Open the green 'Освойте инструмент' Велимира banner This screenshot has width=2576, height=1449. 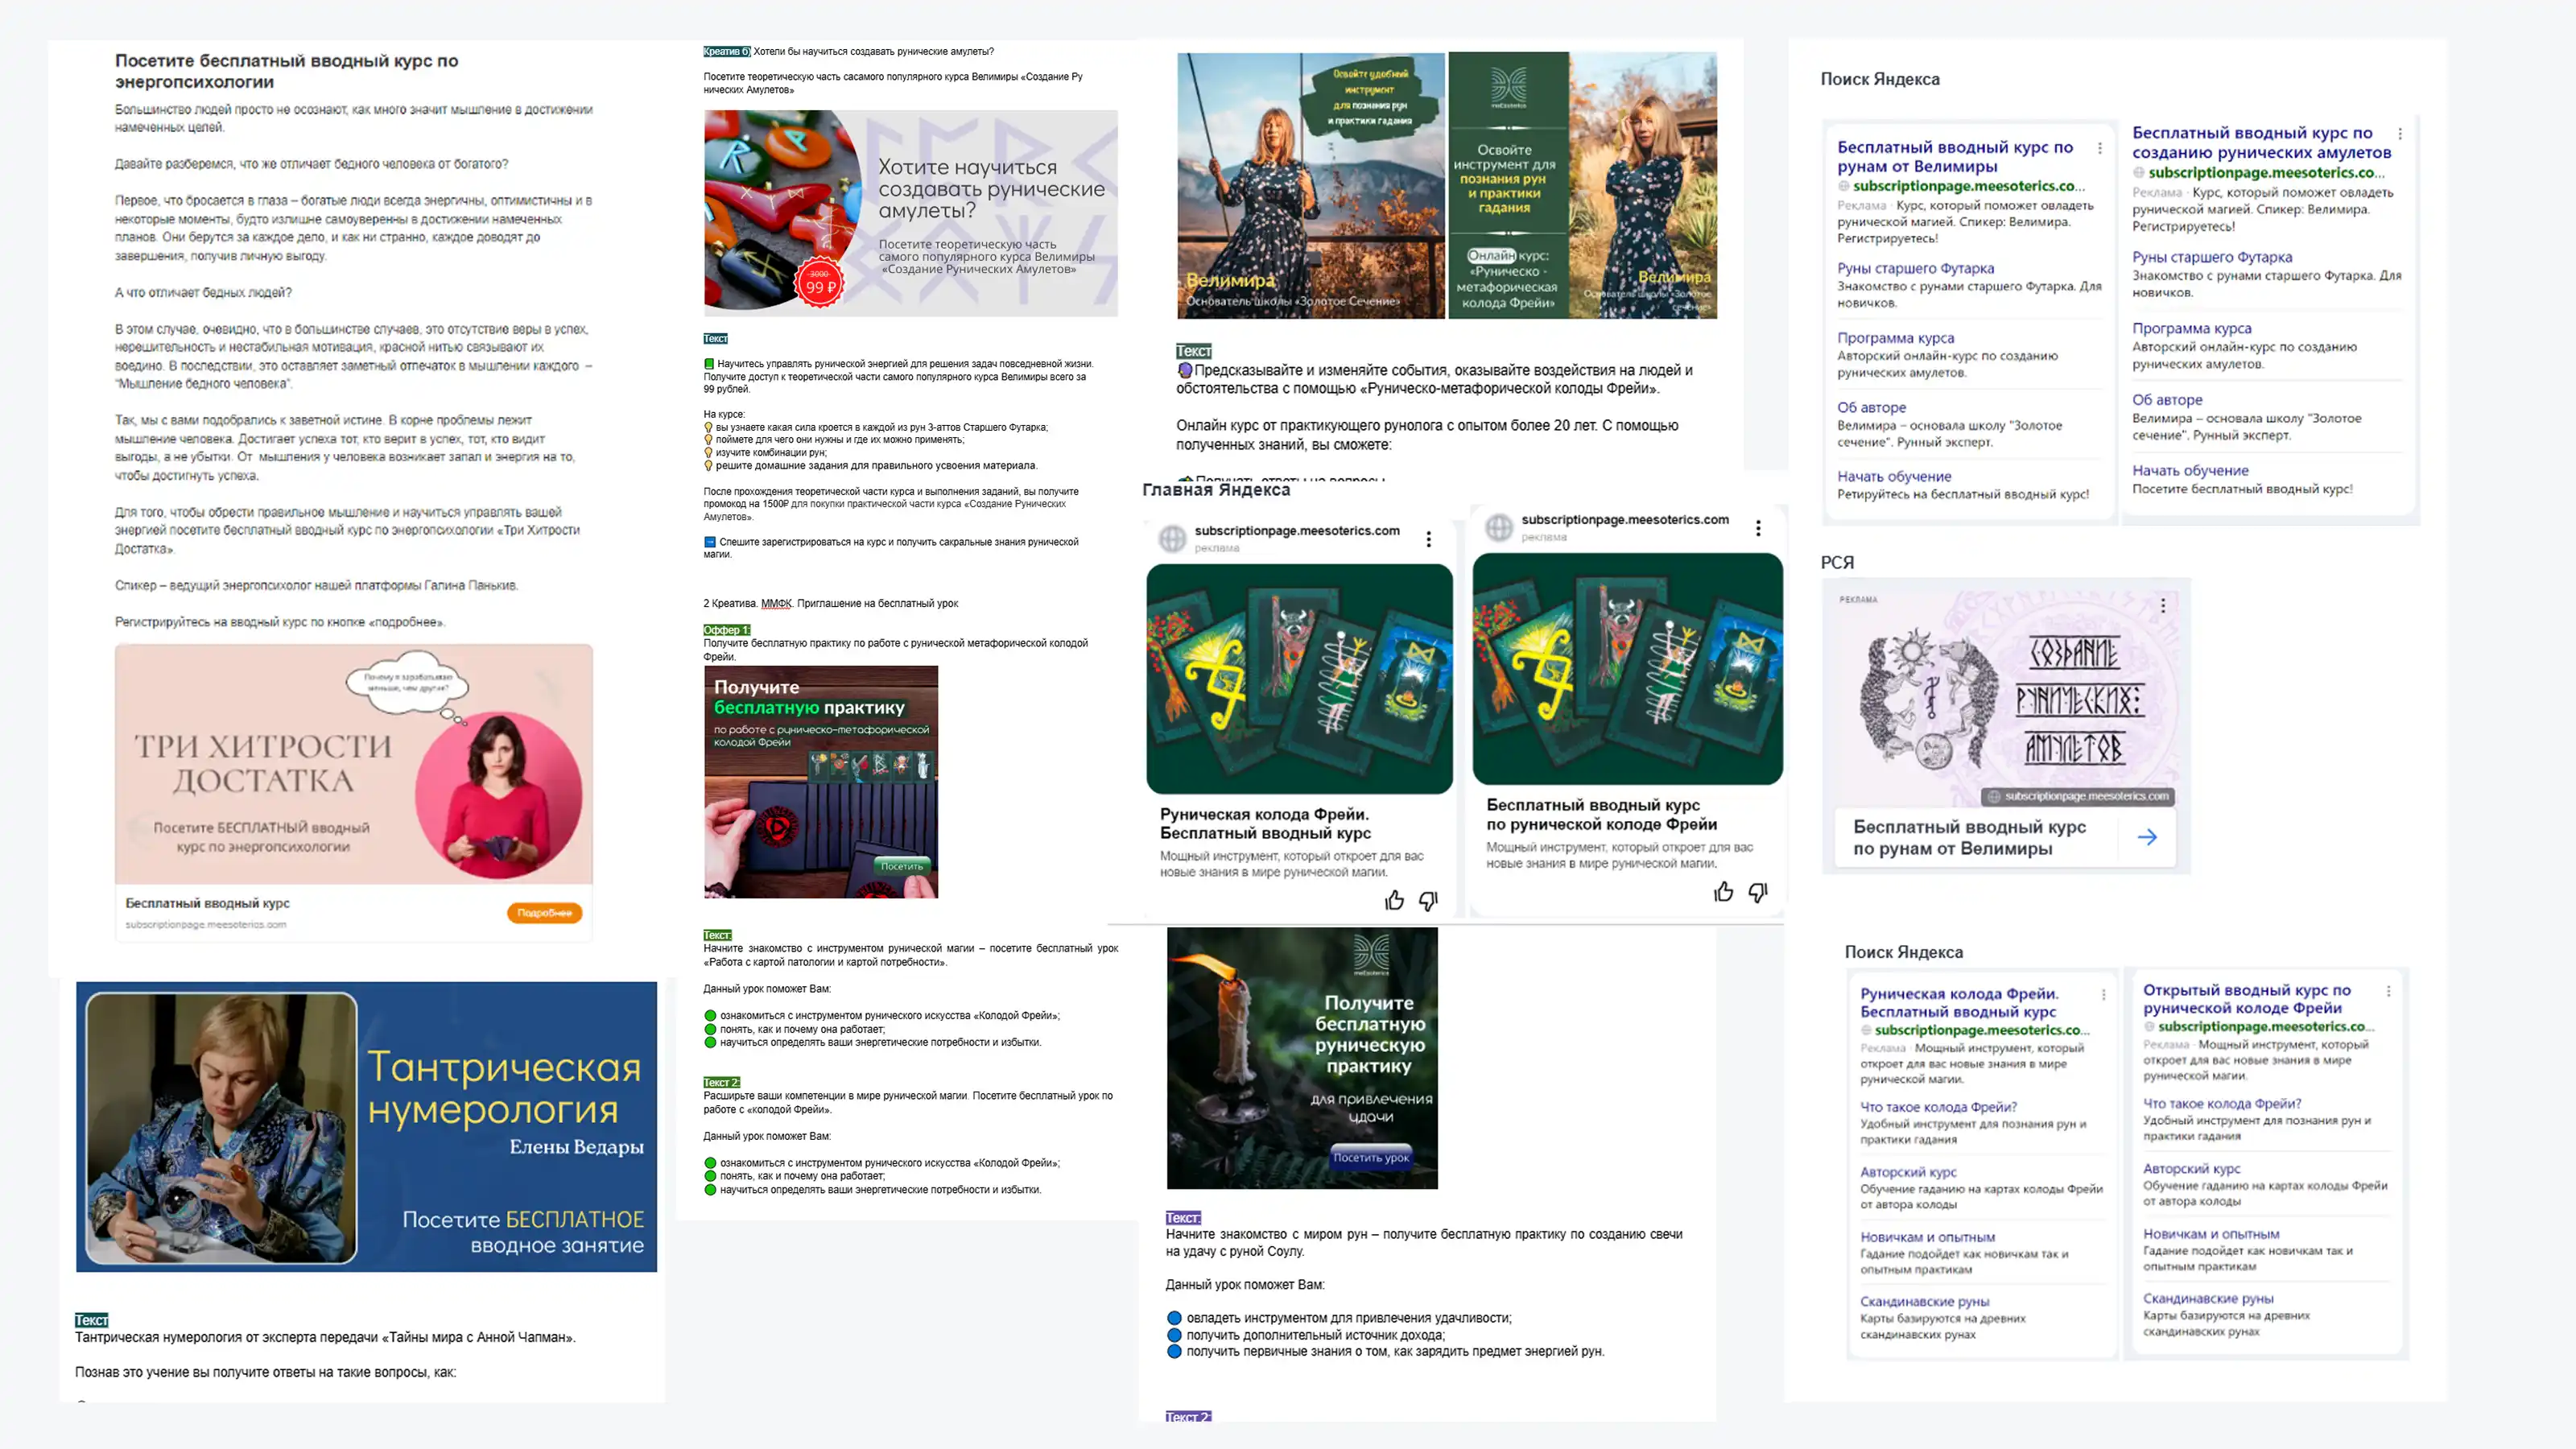1582,186
